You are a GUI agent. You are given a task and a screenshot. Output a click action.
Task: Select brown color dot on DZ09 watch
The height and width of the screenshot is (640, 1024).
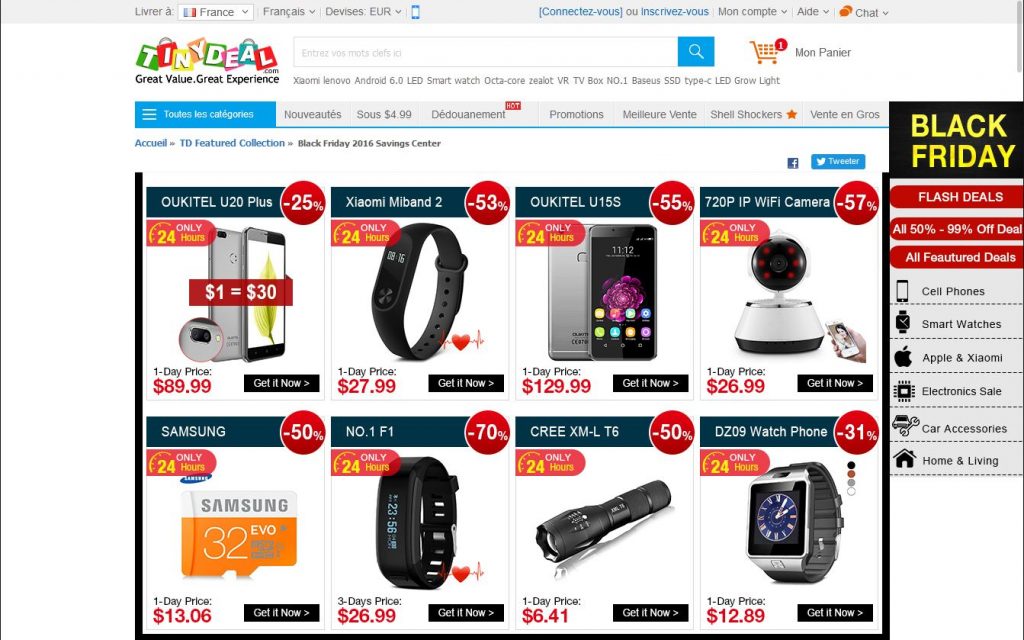(x=851, y=474)
